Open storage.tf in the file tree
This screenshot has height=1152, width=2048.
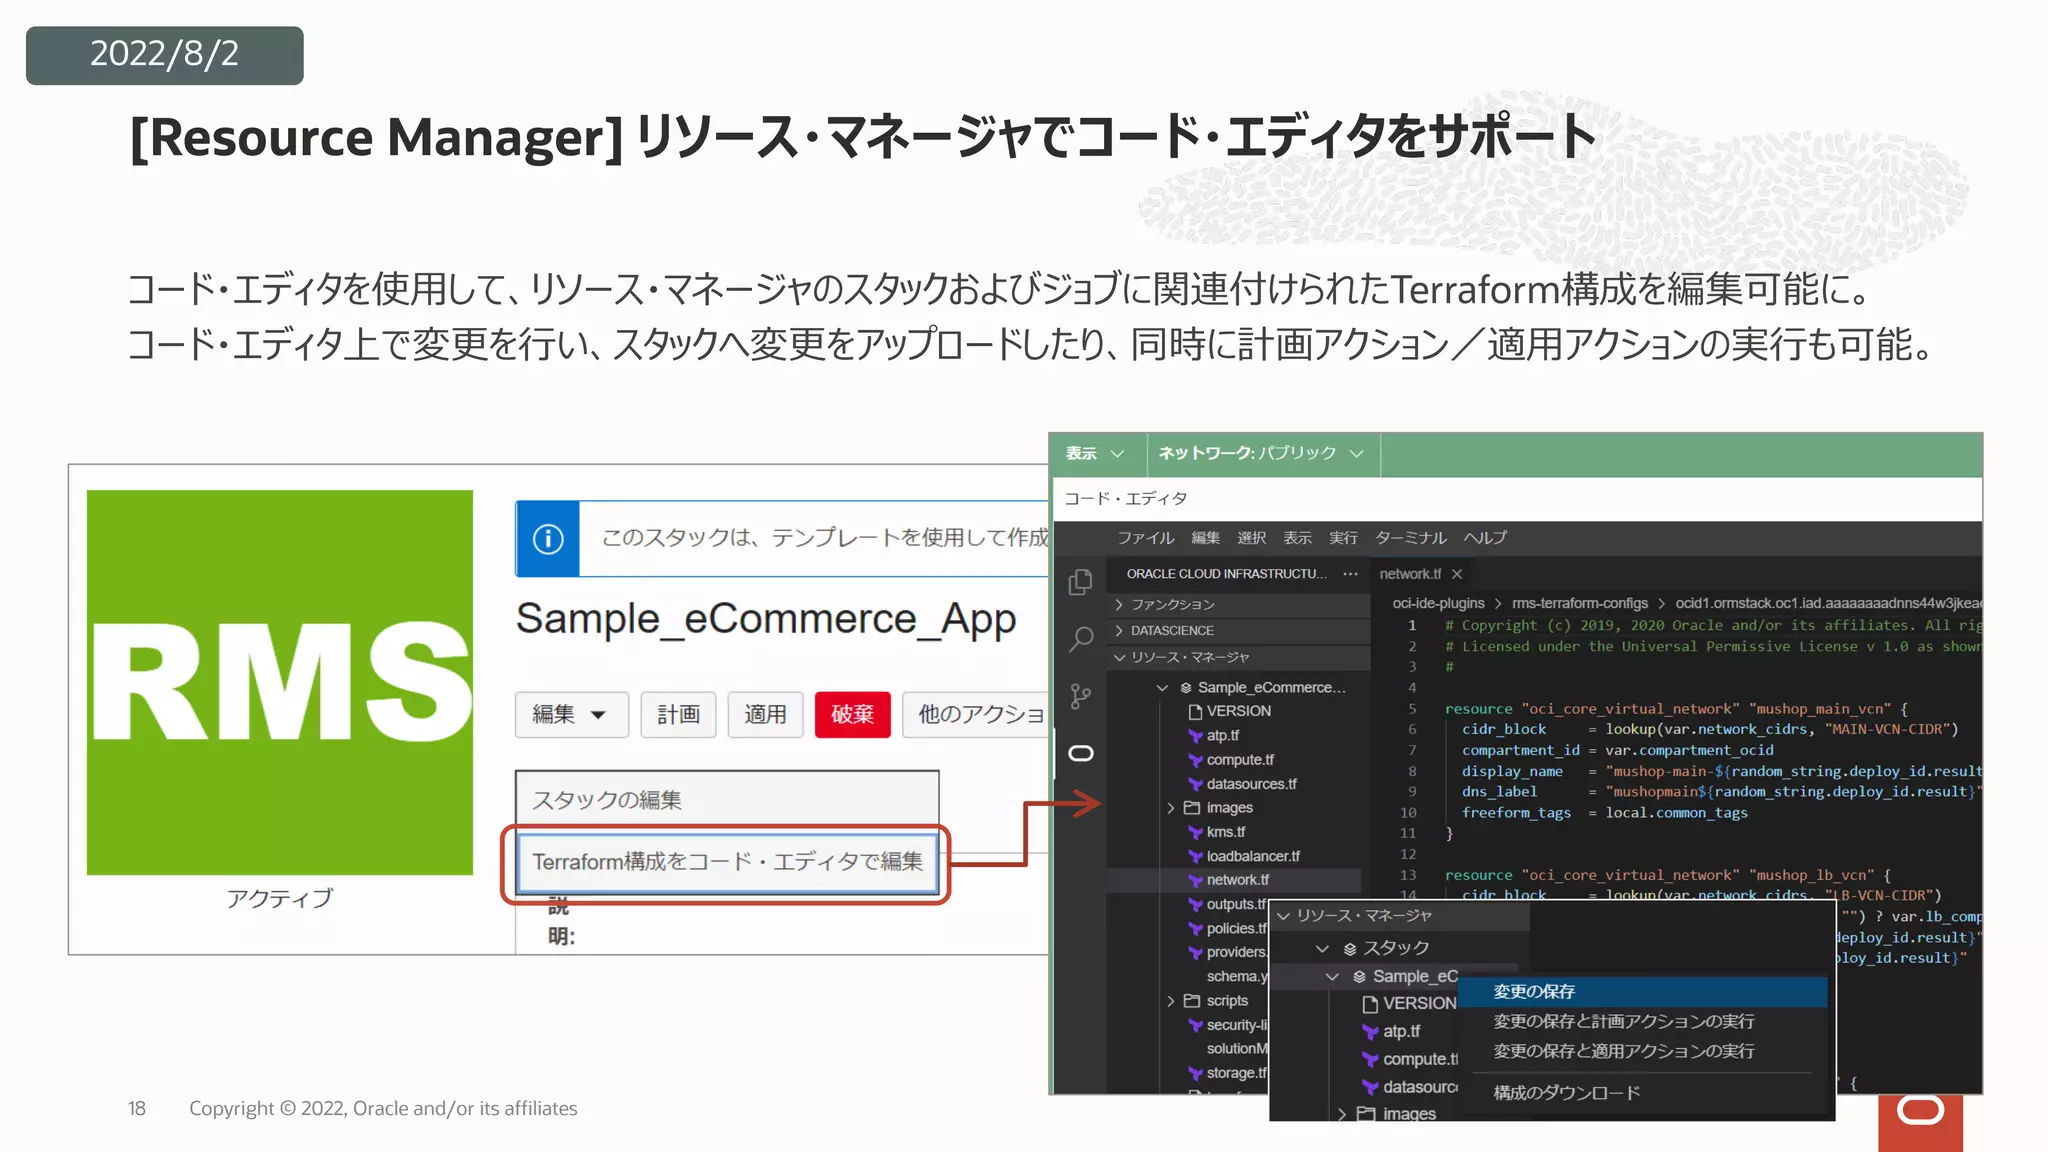pos(1236,1073)
